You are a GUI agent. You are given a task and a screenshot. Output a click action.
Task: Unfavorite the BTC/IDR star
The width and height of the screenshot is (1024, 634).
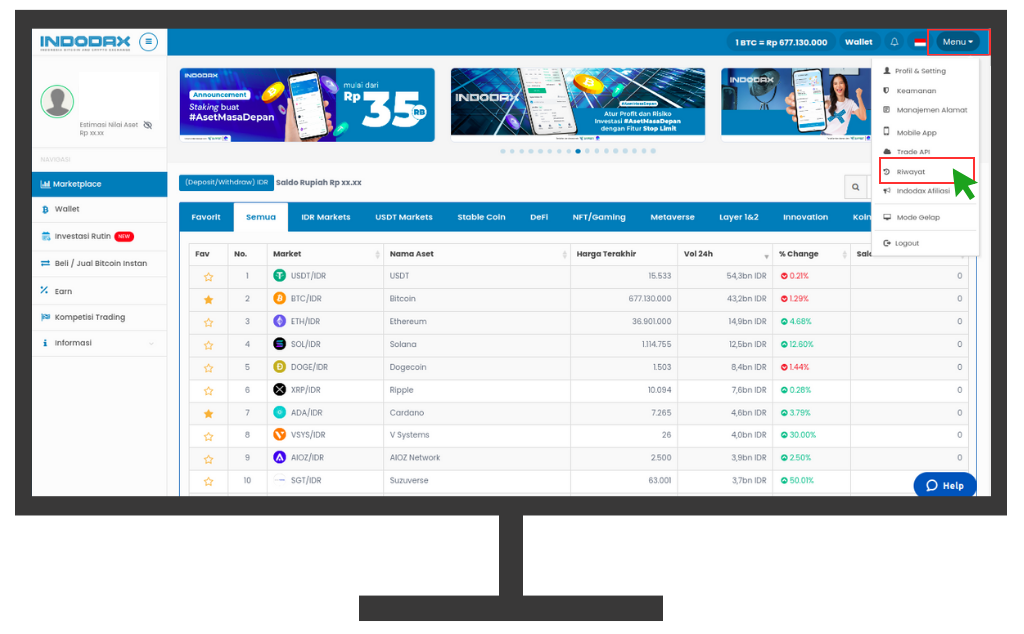point(208,300)
